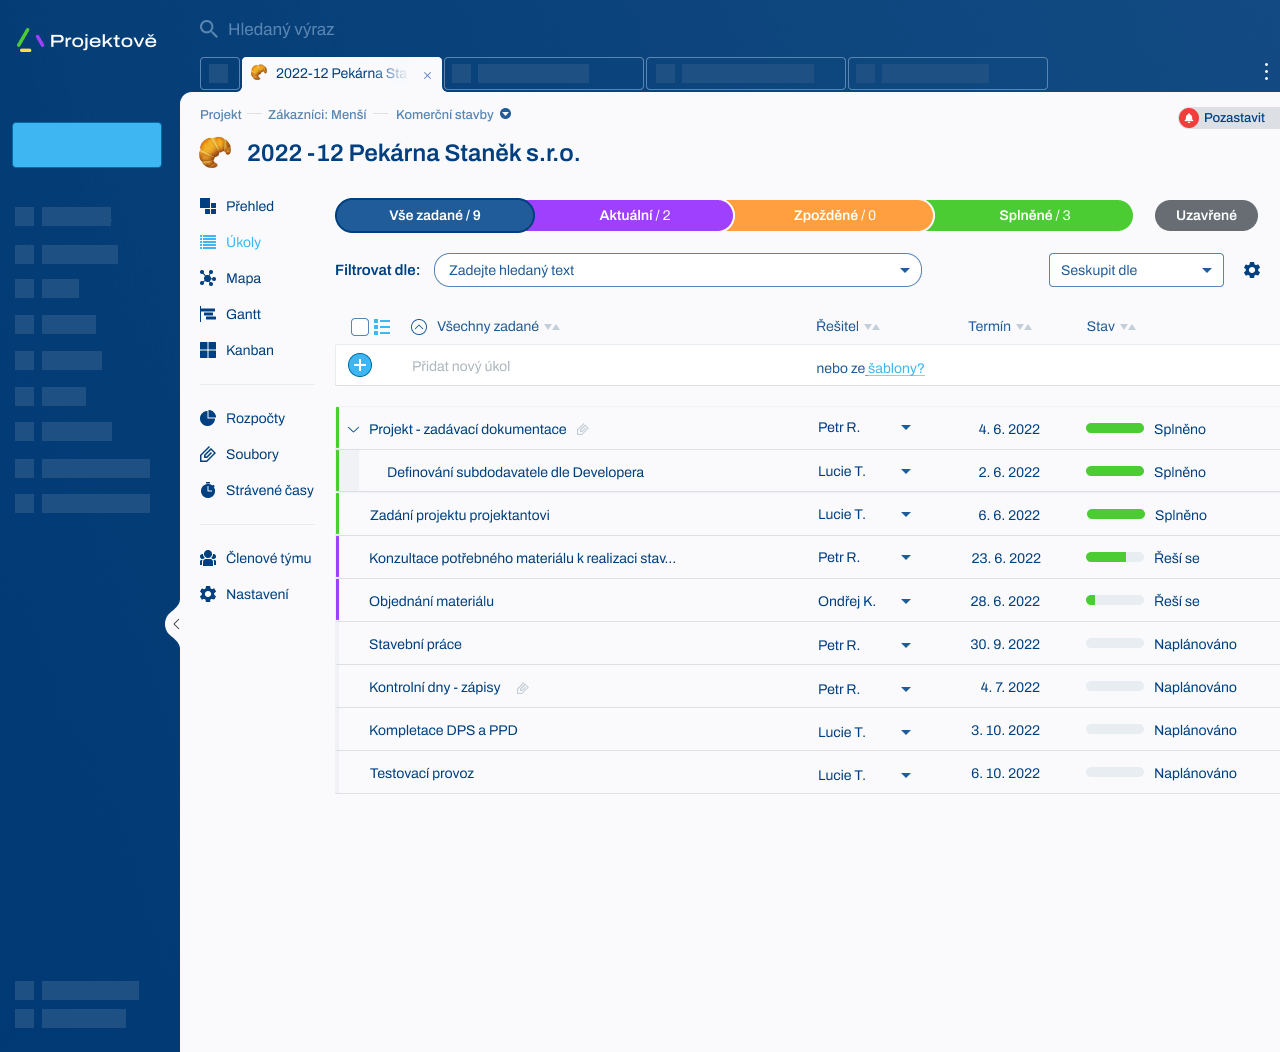Viewport: 1280px width, 1052px height.
Task: Select the Vše zadané / 9 tab
Action: [x=435, y=215]
